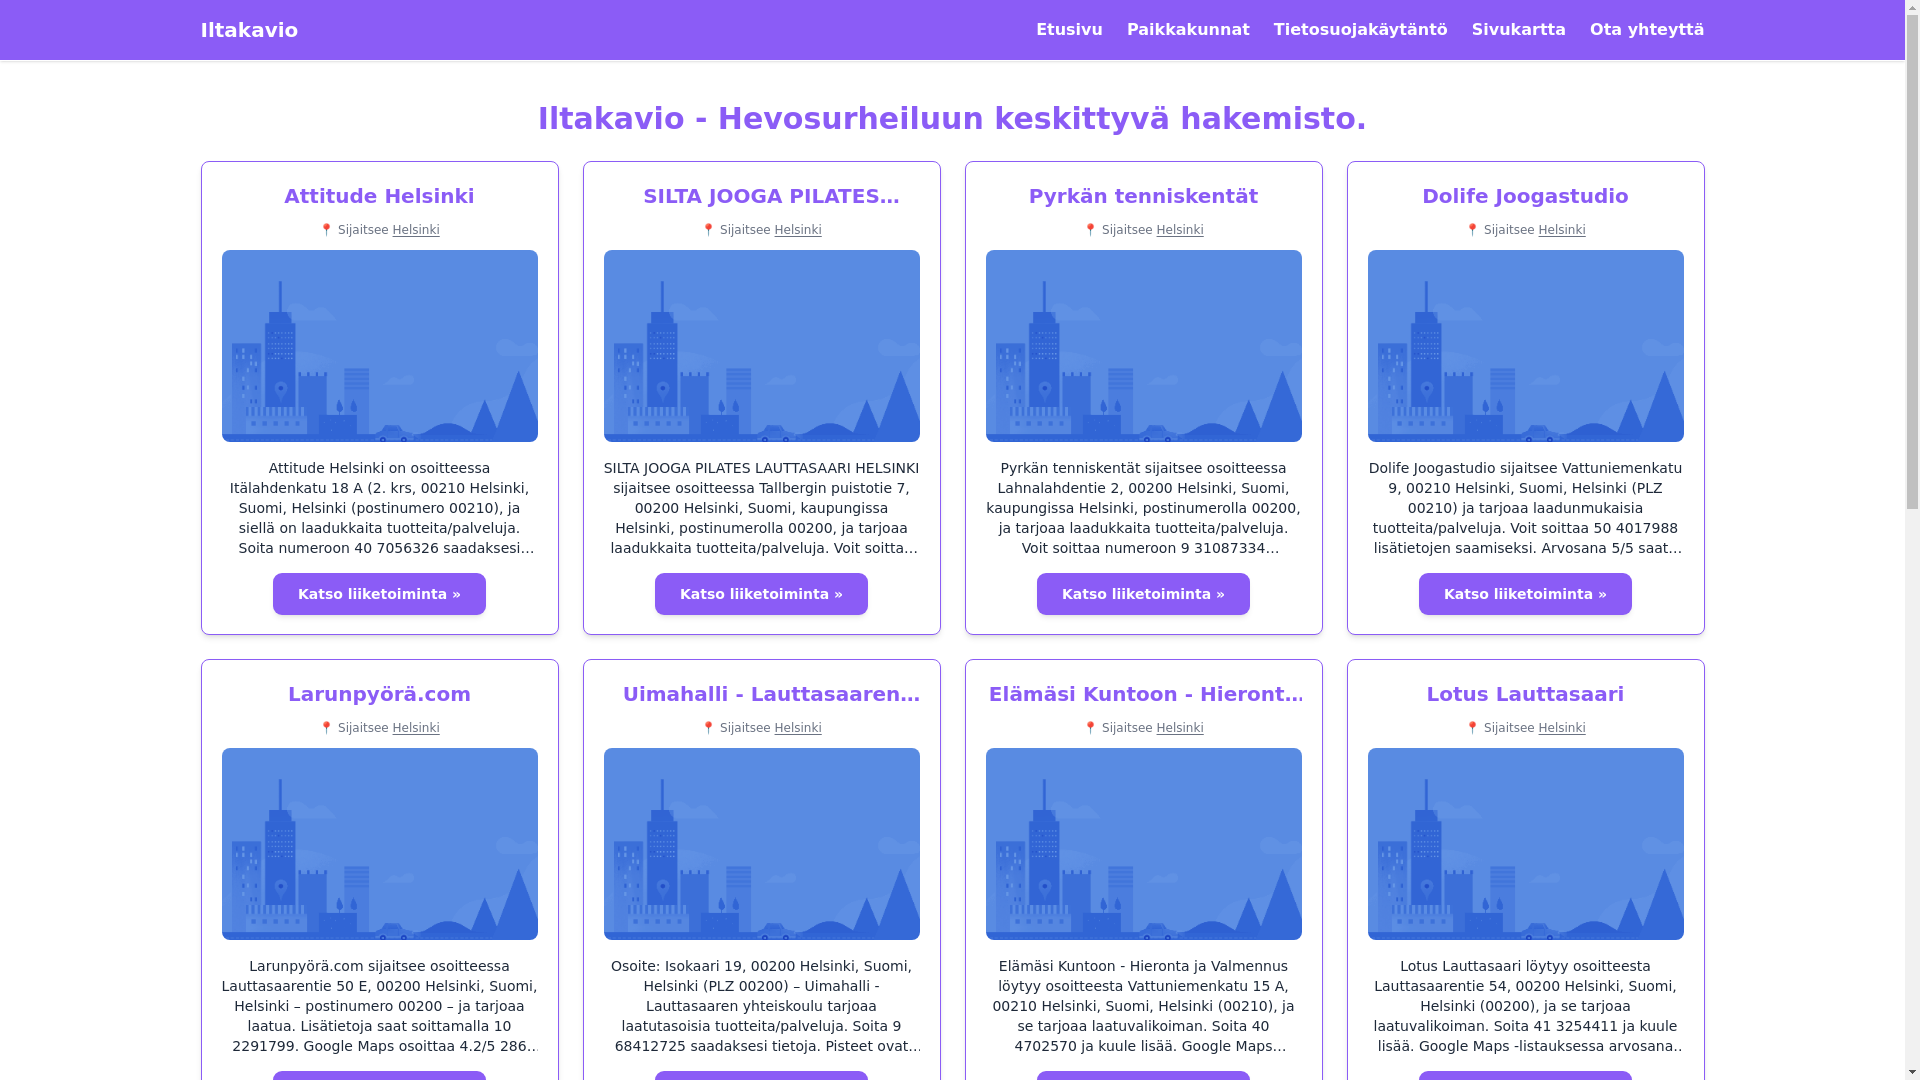Image resolution: width=1920 pixels, height=1080 pixels.
Task: Click Ota yhteyttä in the navigation
Action: pos(1646,30)
